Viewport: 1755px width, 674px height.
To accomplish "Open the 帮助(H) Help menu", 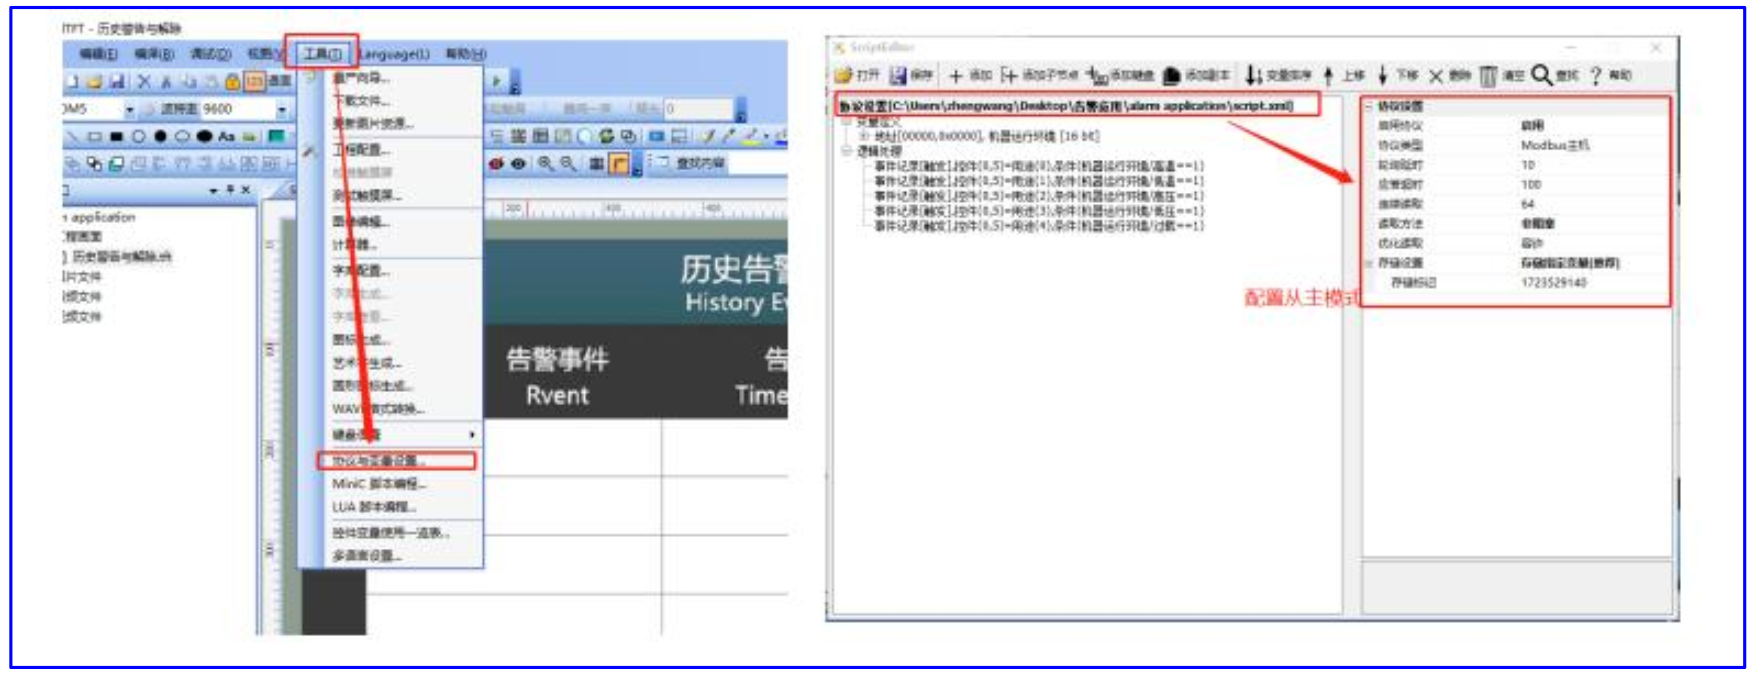I will pos(466,53).
